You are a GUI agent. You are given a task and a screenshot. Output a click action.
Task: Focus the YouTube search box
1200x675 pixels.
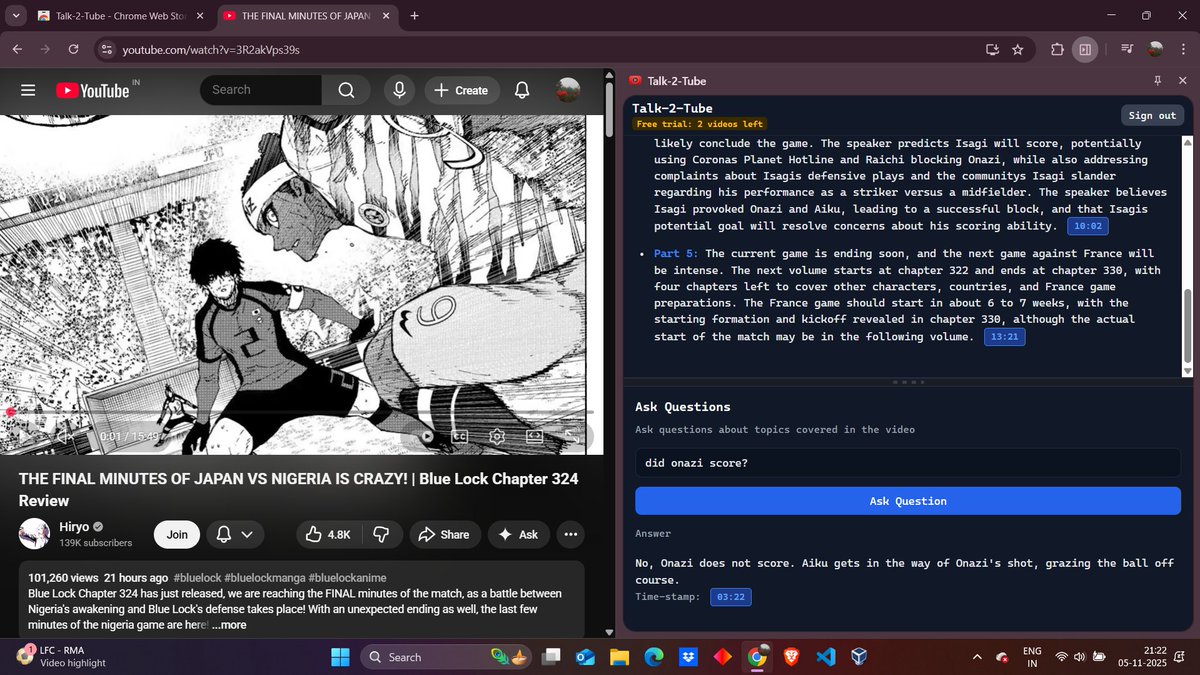tap(261, 90)
